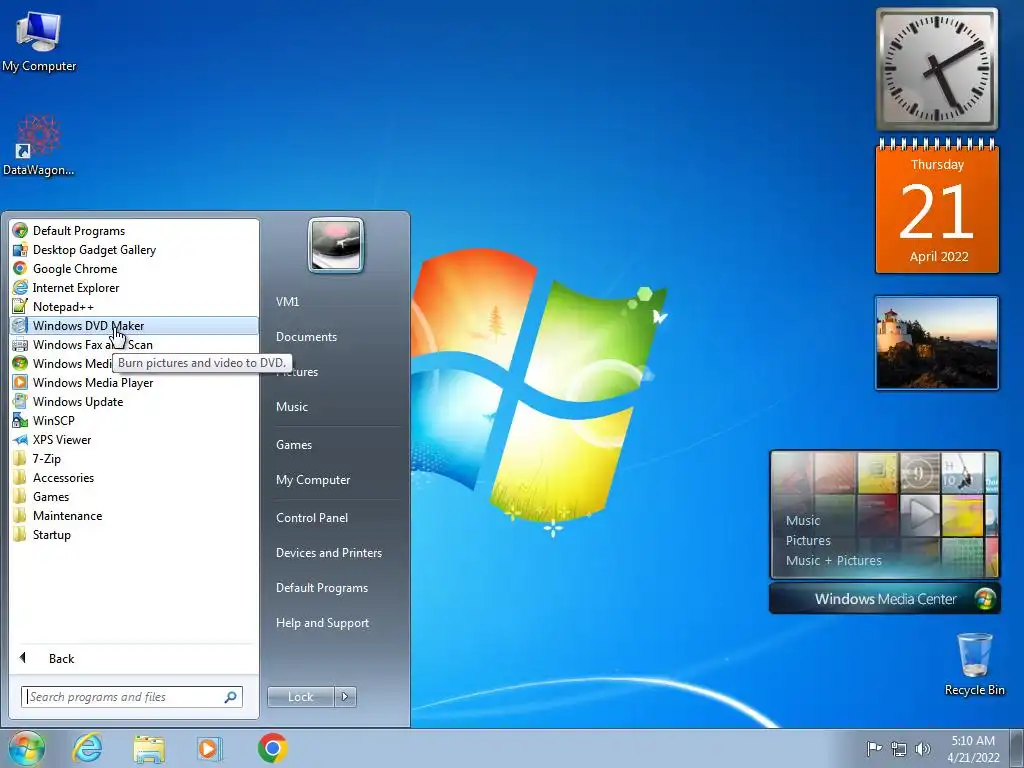The height and width of the screenshot is (768, 1024).
Task: Select Music + Pictures in Media Center gadget
Action: tap(833, 560)
